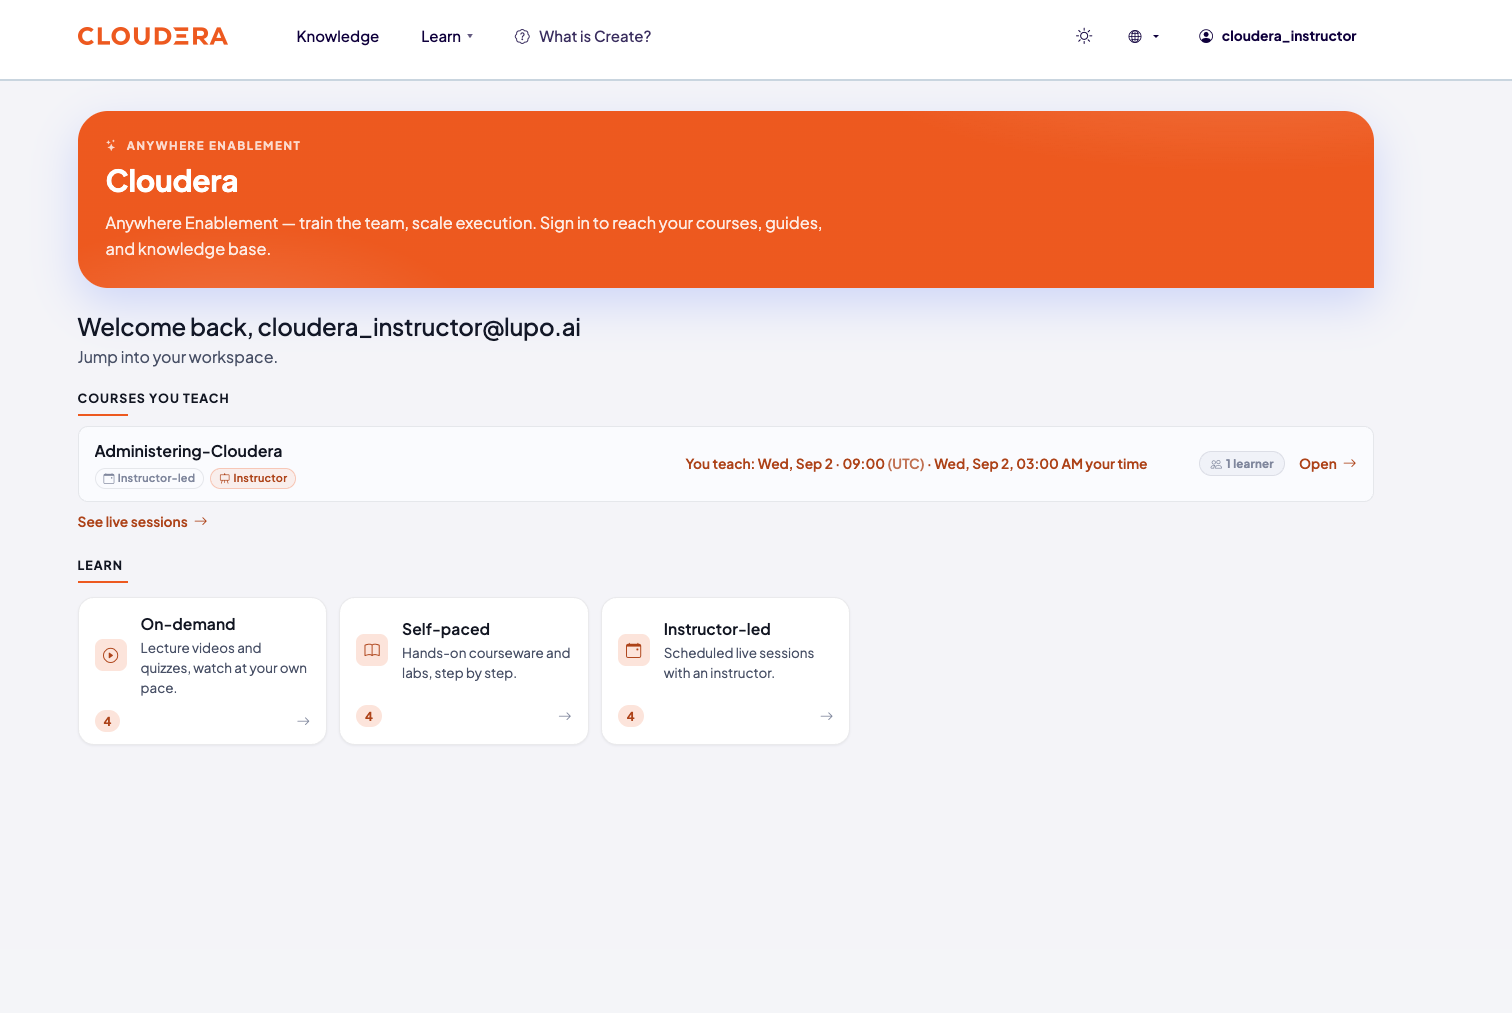Click the arrow next to Open
The image size is (1512, 1013).
(1350, 464)
